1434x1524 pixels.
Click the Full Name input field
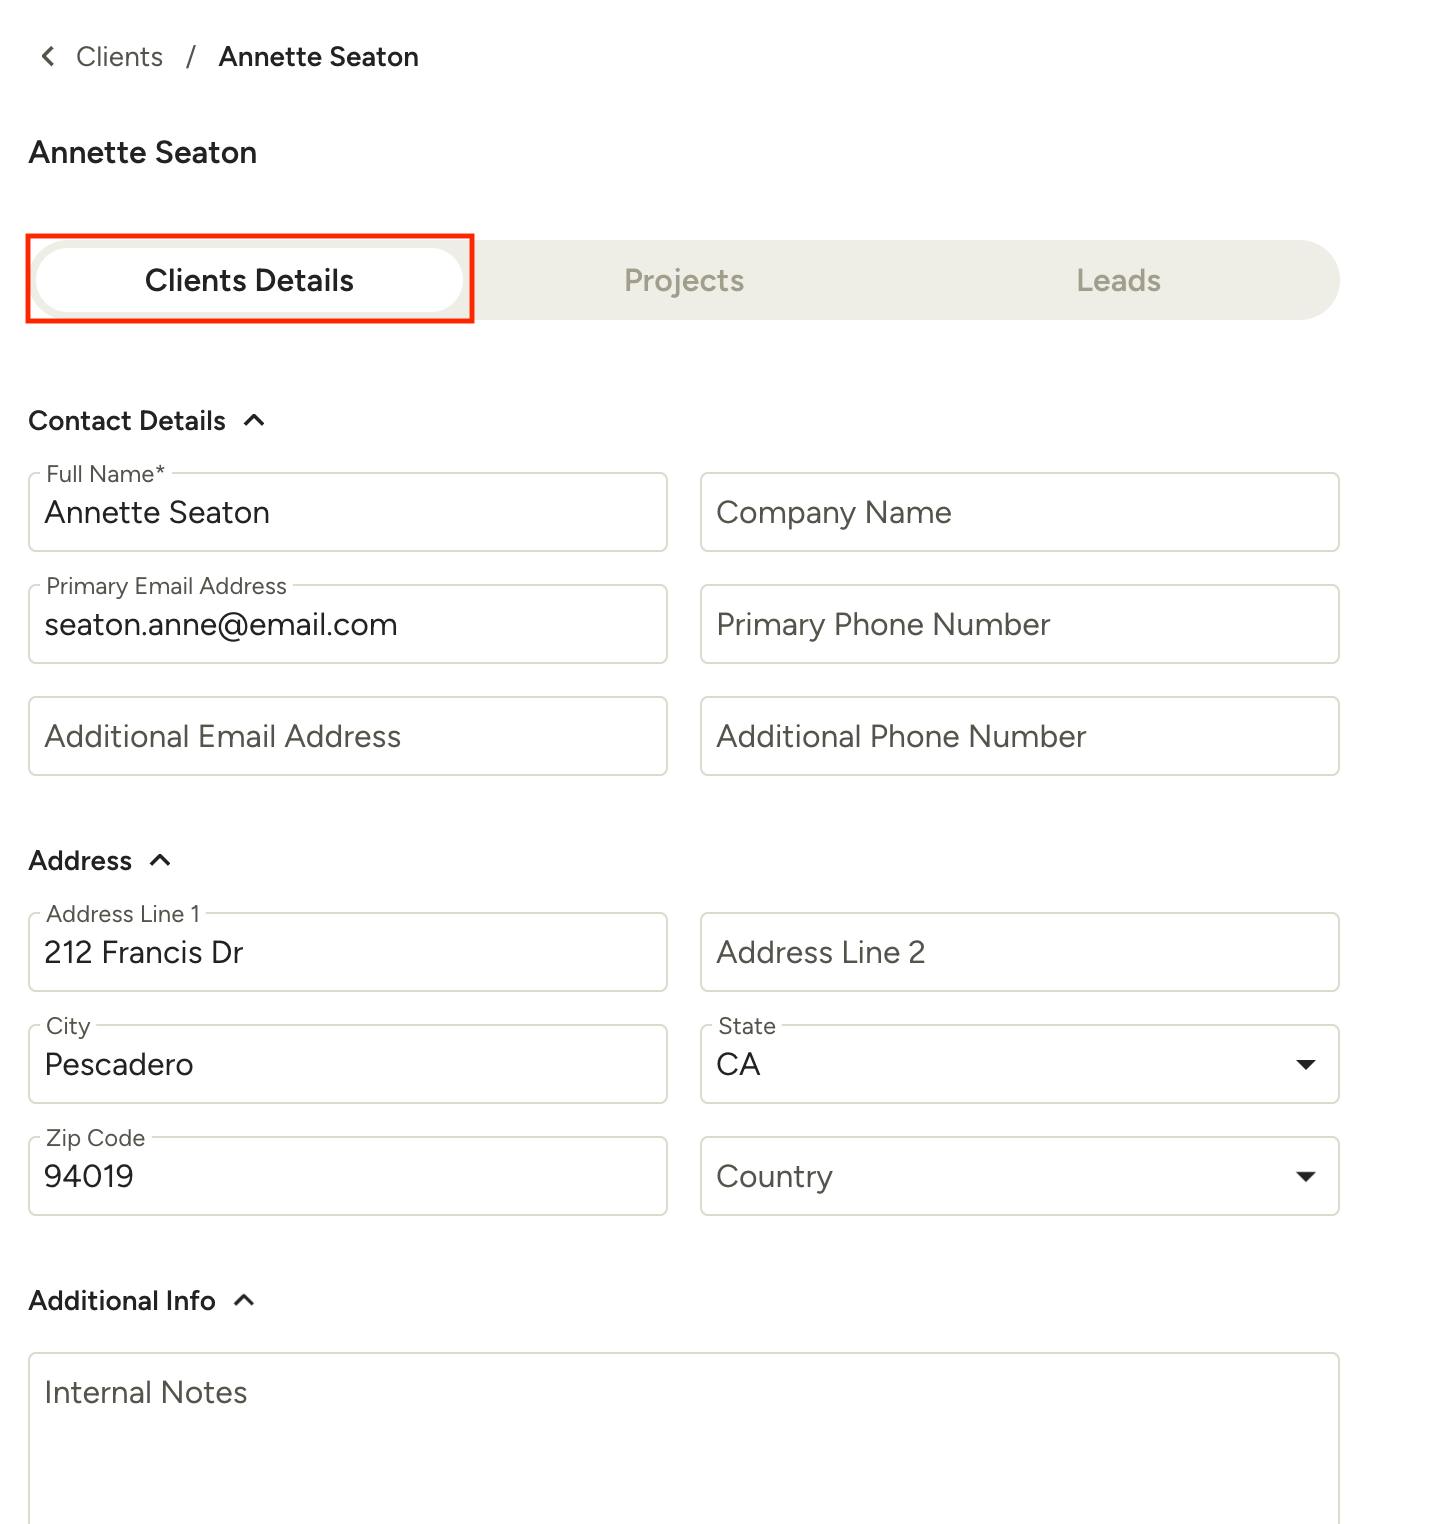tap(347, 513)
